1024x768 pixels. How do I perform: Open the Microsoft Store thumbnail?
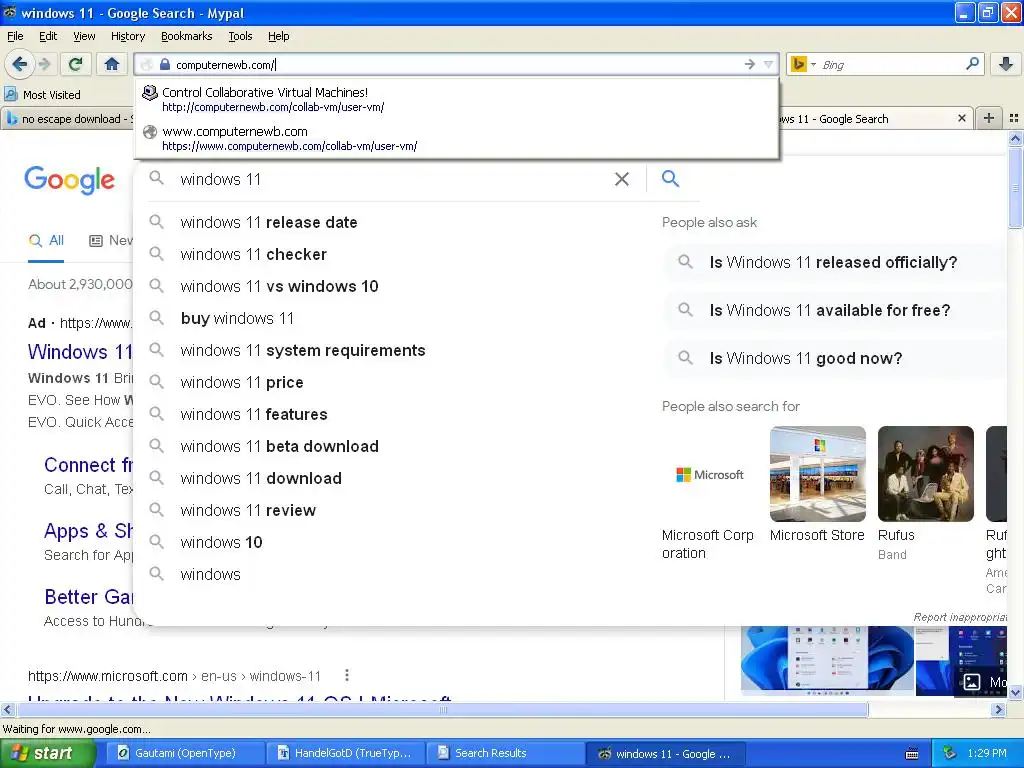tap(818, 474)
